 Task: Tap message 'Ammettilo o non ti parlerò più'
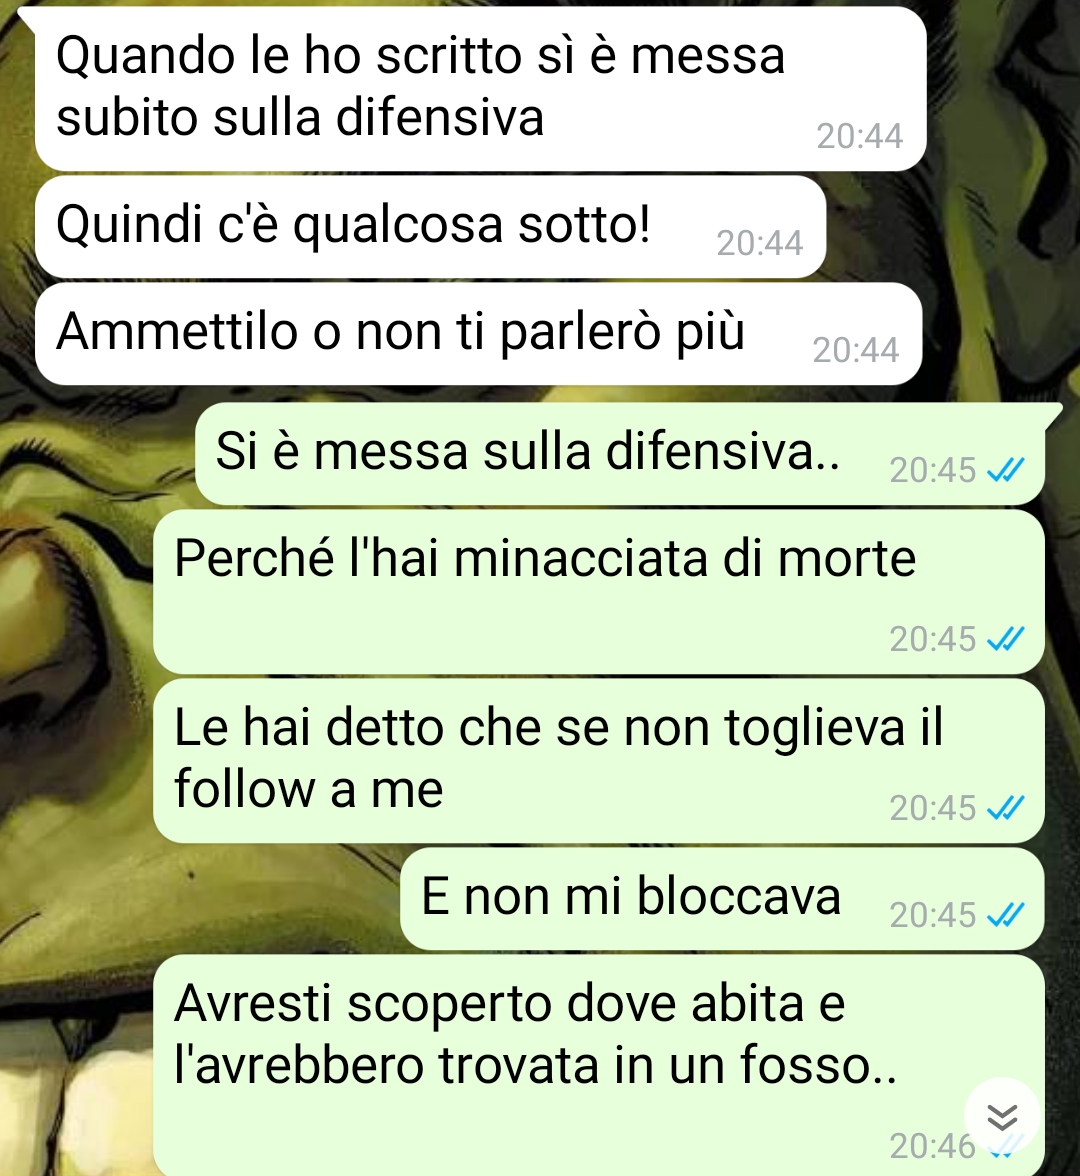pyautogui.click(x=478, y=334)
